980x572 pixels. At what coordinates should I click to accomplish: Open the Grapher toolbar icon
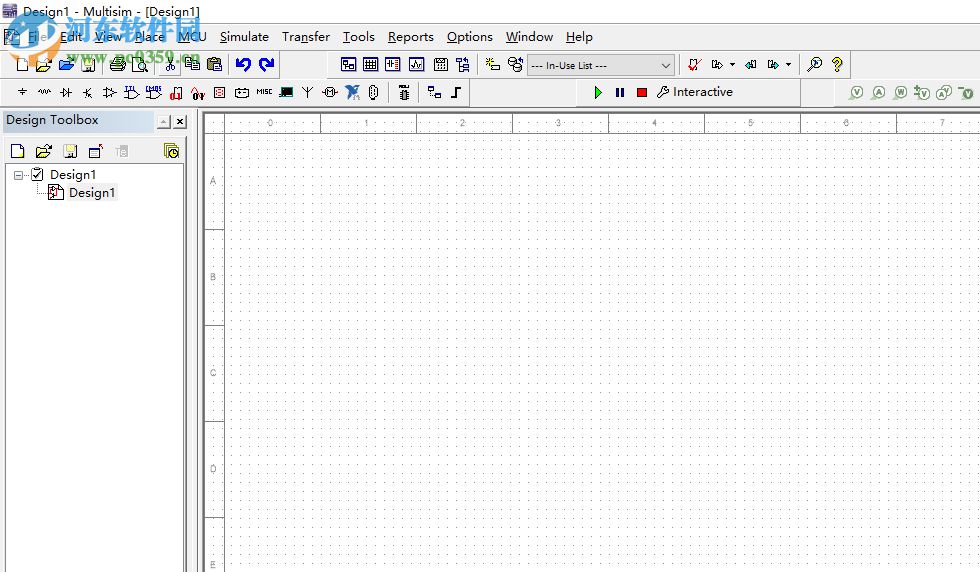pos(417,65)
